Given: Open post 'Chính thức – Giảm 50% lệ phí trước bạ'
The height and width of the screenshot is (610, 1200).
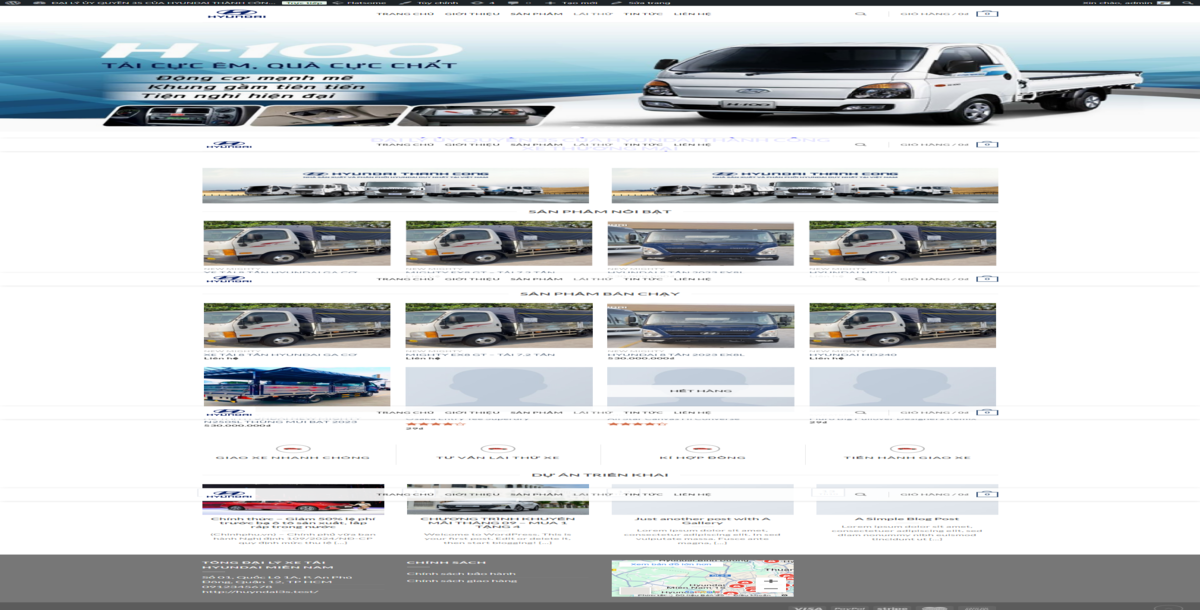Looking at the screenshot, I should click(x=293, y=522).
